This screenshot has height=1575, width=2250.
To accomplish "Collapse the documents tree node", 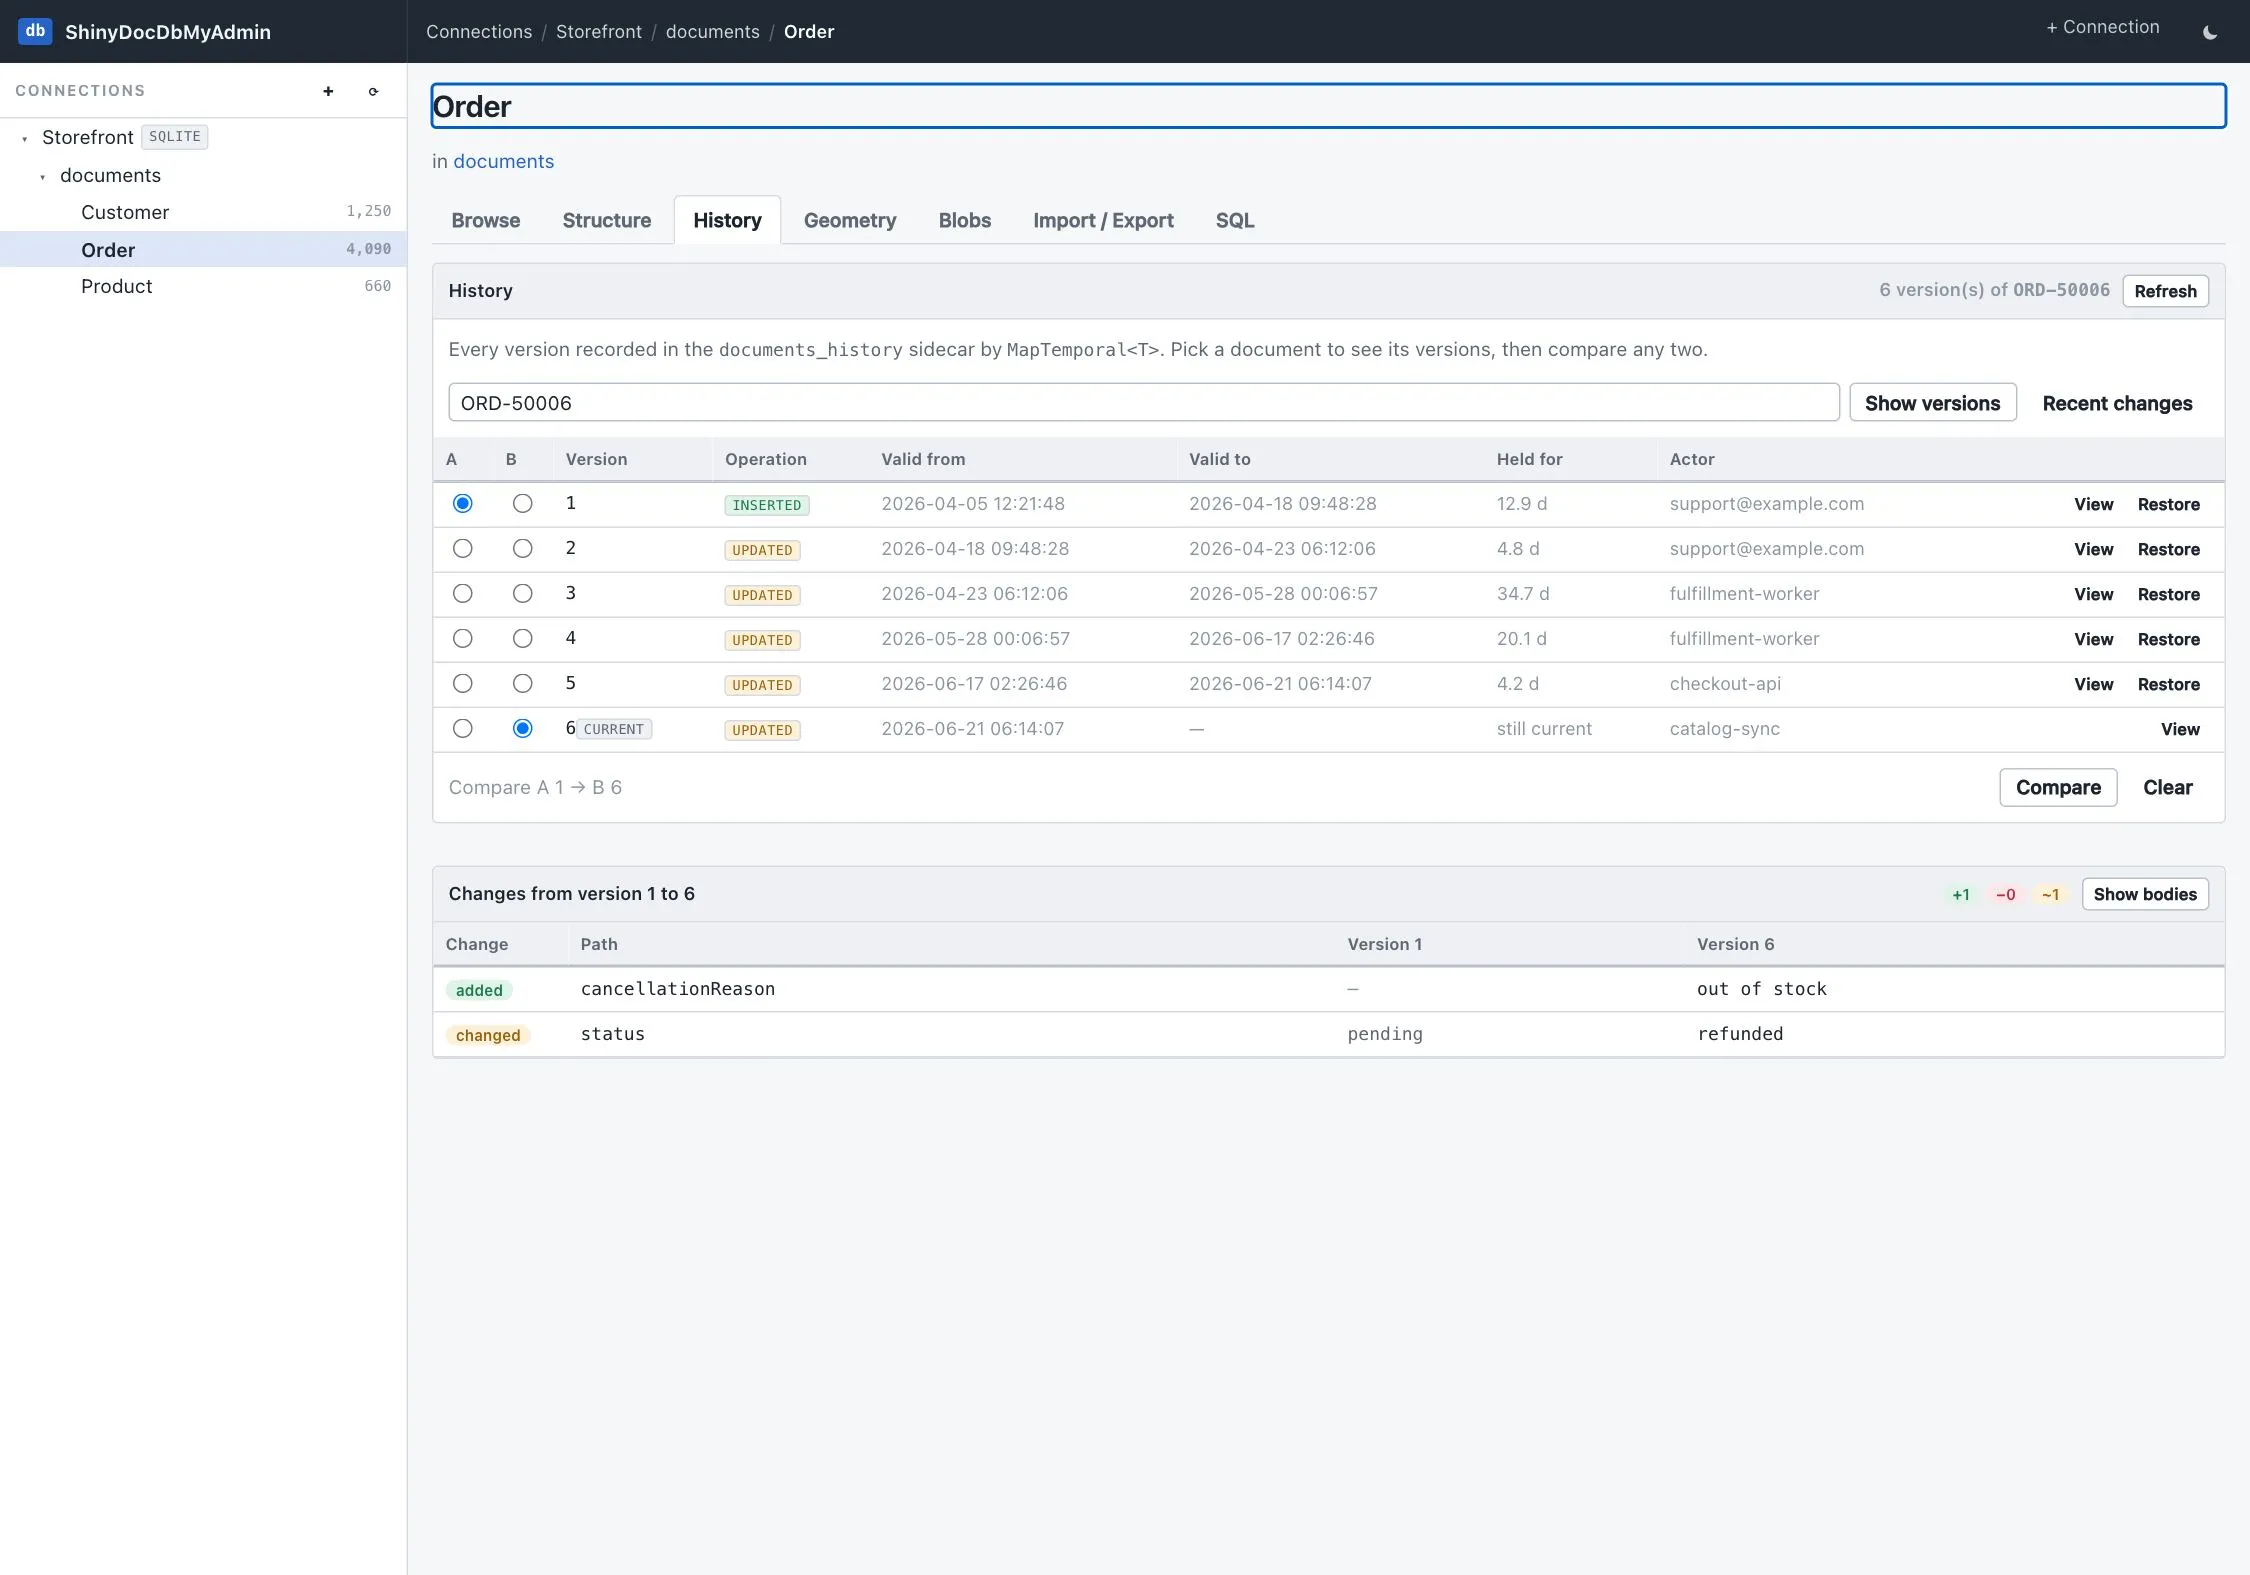I will tap(42, 176).
